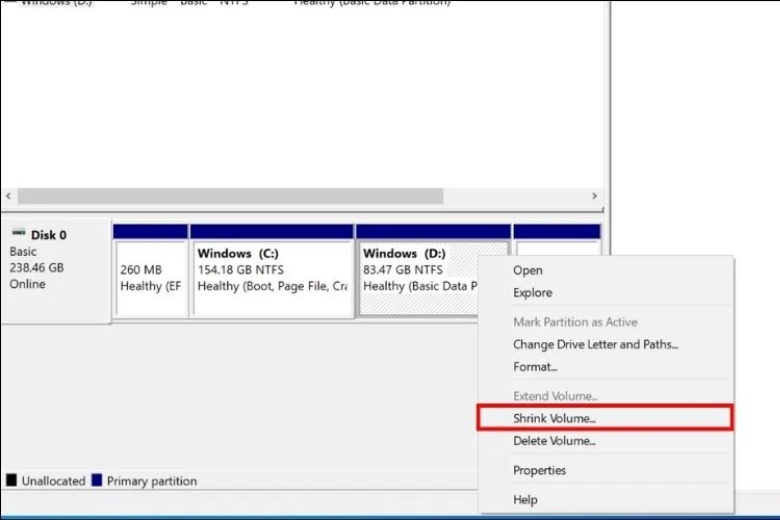Click the right arrow of horizontal scrollbar
The height and width of the screenshot is (520, 780).
[594, 197]
